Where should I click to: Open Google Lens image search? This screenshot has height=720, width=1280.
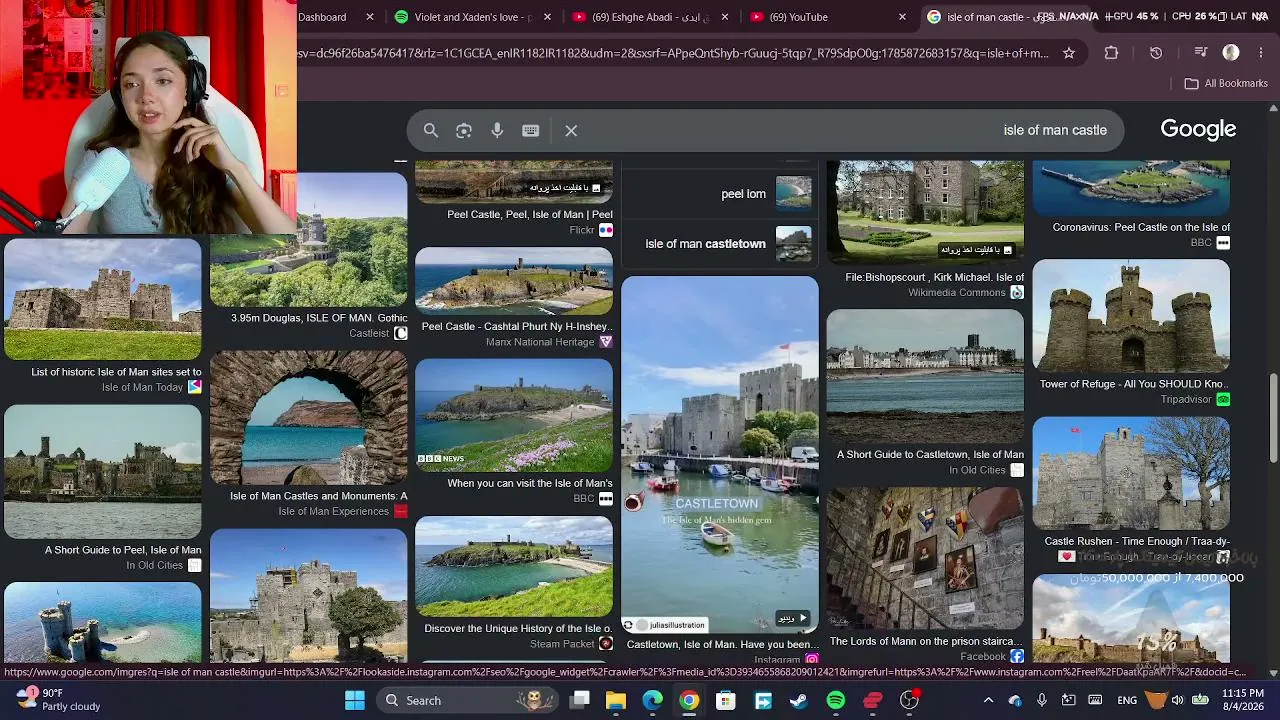(464, 130)
